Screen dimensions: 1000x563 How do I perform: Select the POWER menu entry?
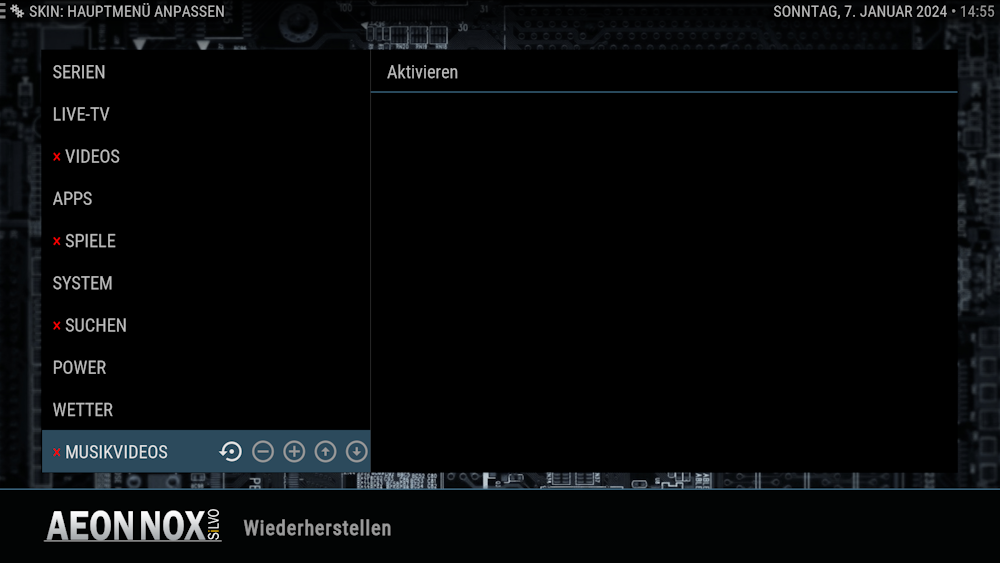(206, 367)
